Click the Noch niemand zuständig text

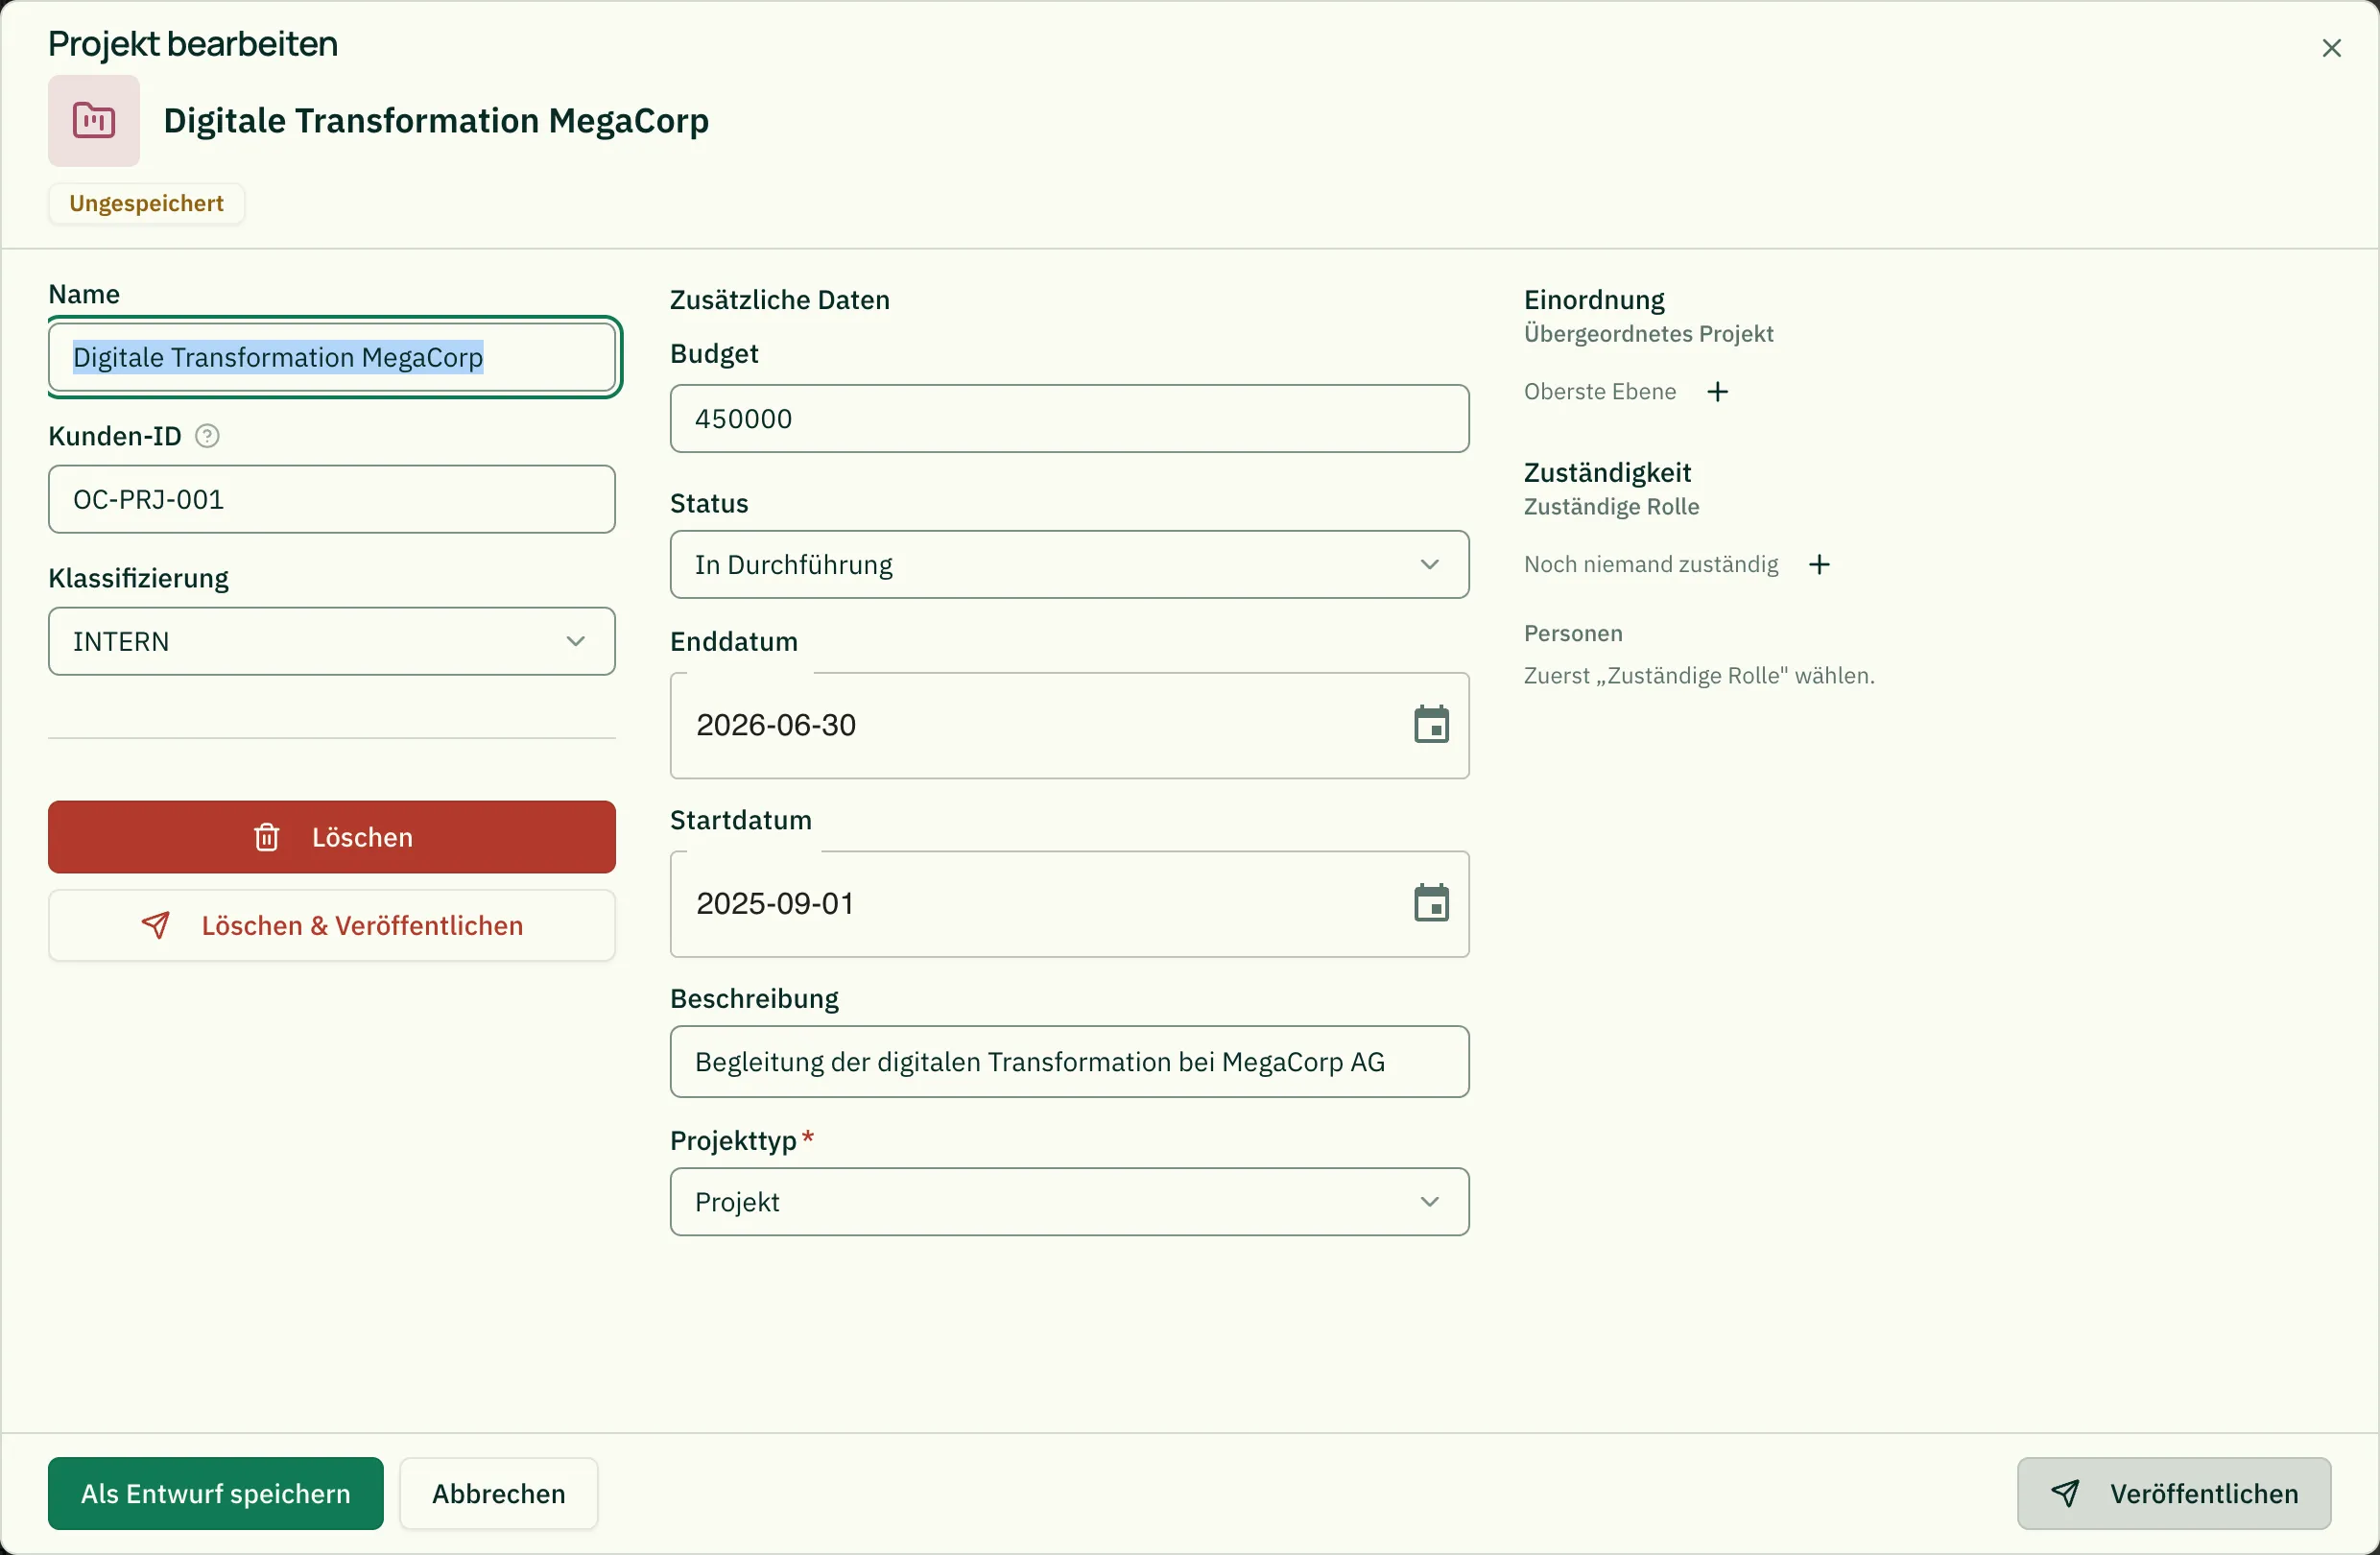[1650, 565]
